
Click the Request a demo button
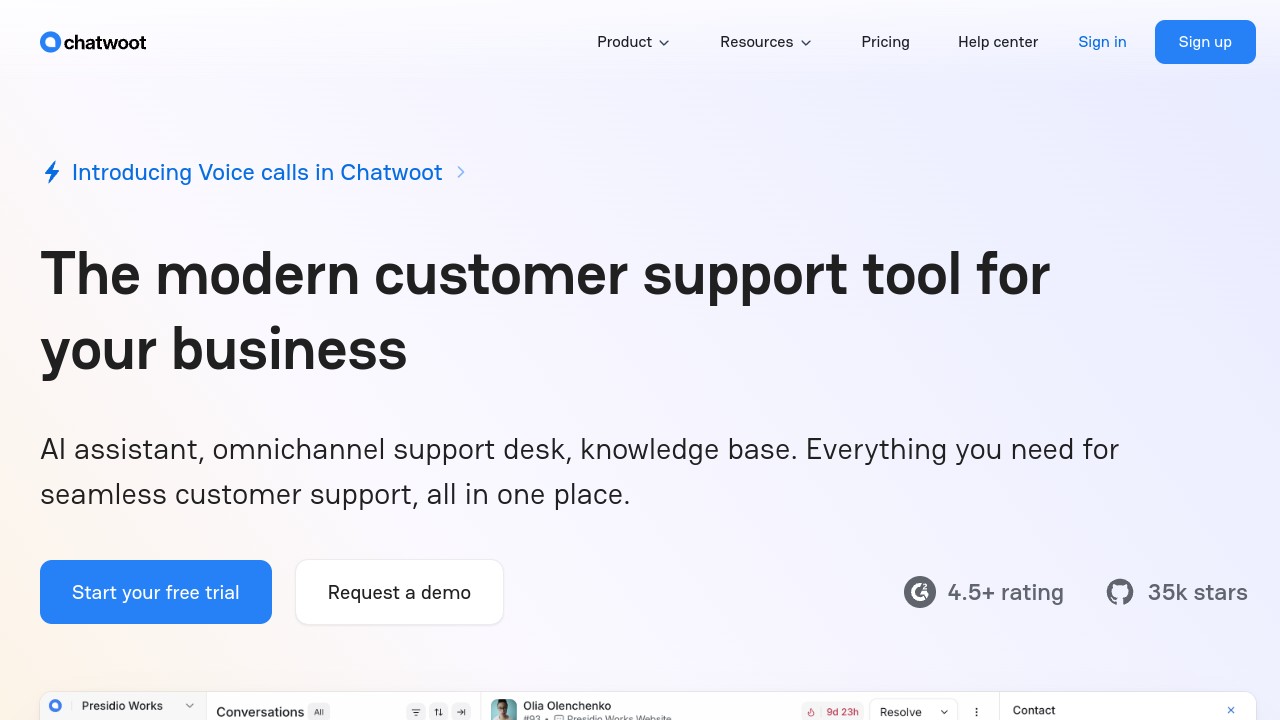click(399, 592)
